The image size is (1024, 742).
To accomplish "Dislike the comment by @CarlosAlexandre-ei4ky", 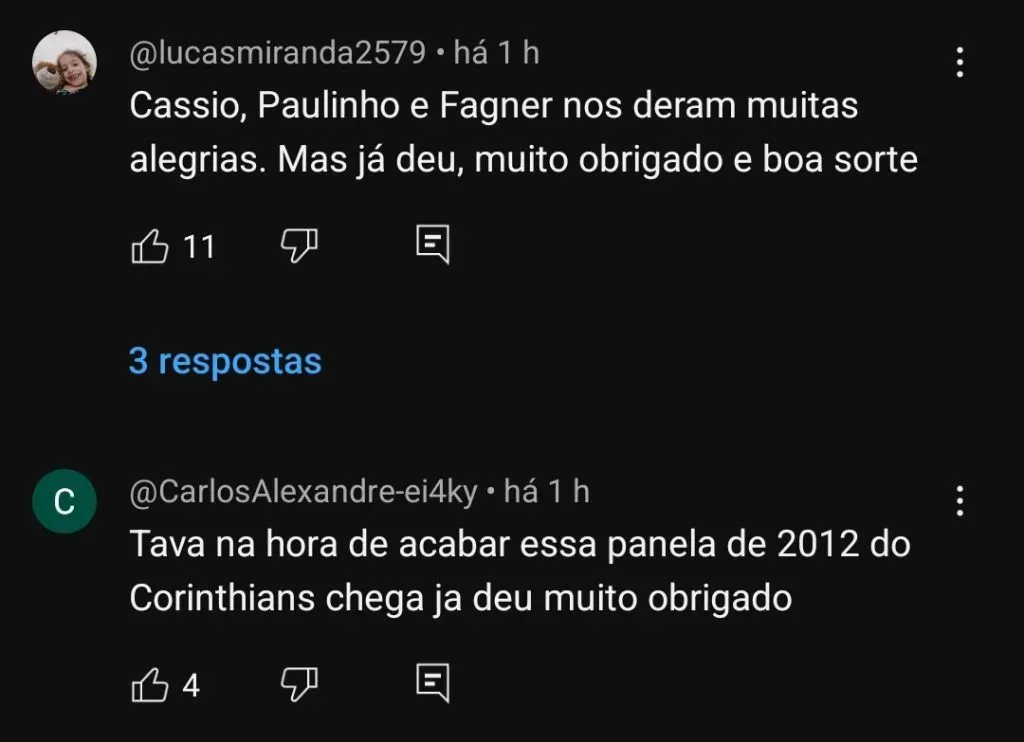I will click(x=298, y=685).
